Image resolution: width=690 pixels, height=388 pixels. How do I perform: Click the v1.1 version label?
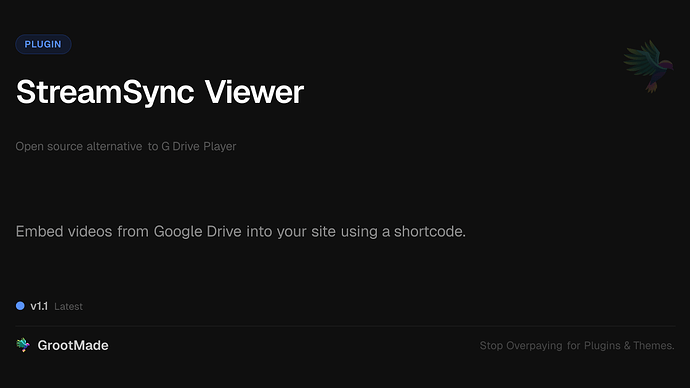(39, 306)
